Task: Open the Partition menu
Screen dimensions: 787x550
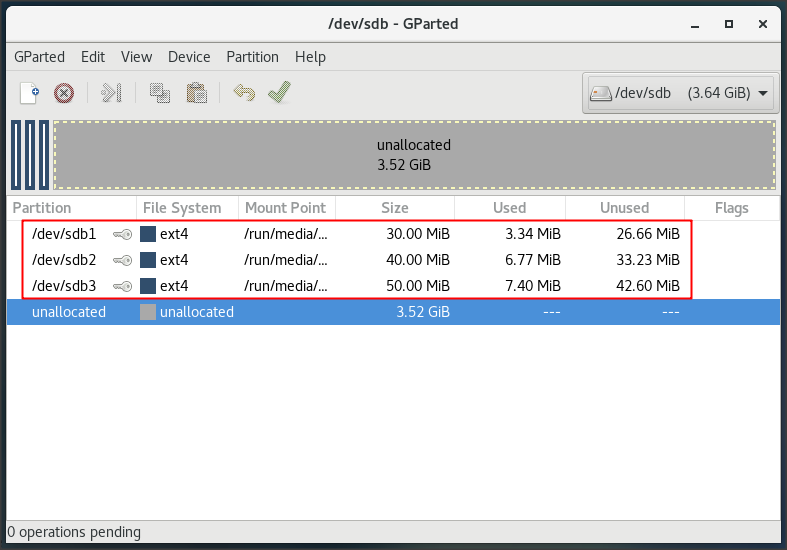Action: tap(252, 57)
